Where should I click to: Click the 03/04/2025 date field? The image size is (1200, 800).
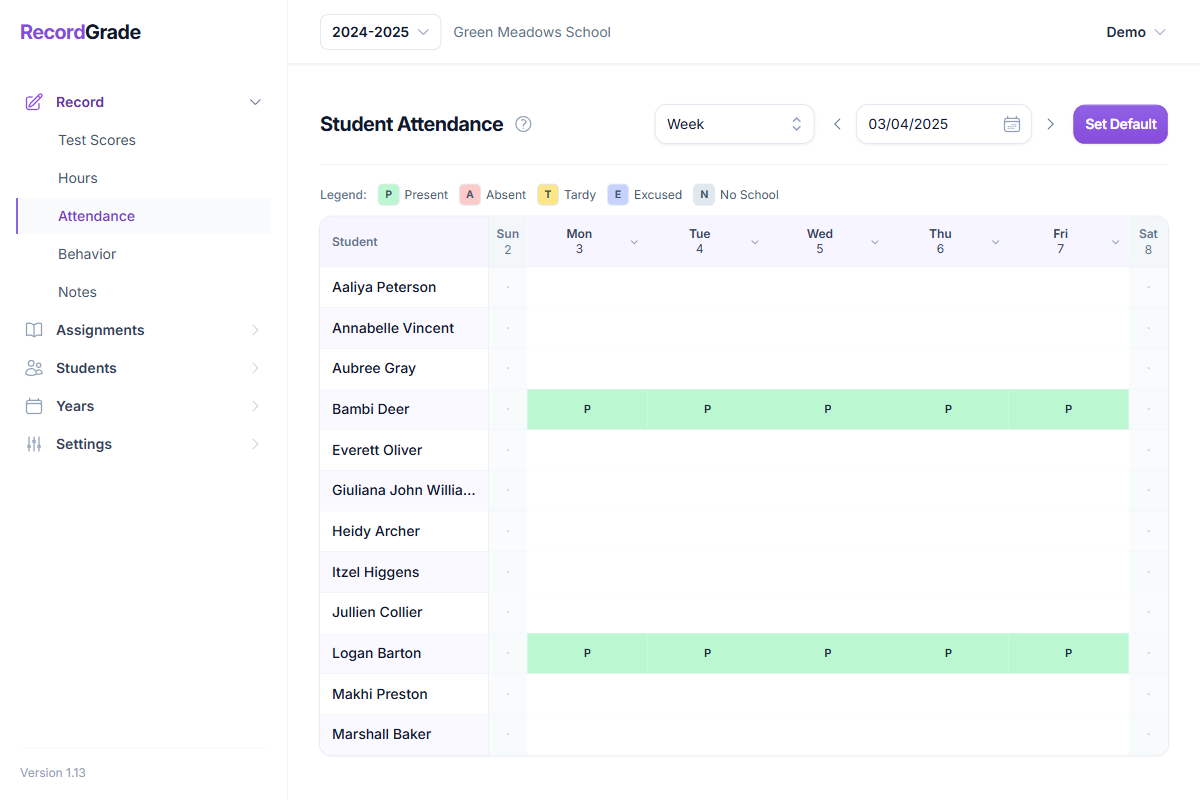tap(943, 124)
